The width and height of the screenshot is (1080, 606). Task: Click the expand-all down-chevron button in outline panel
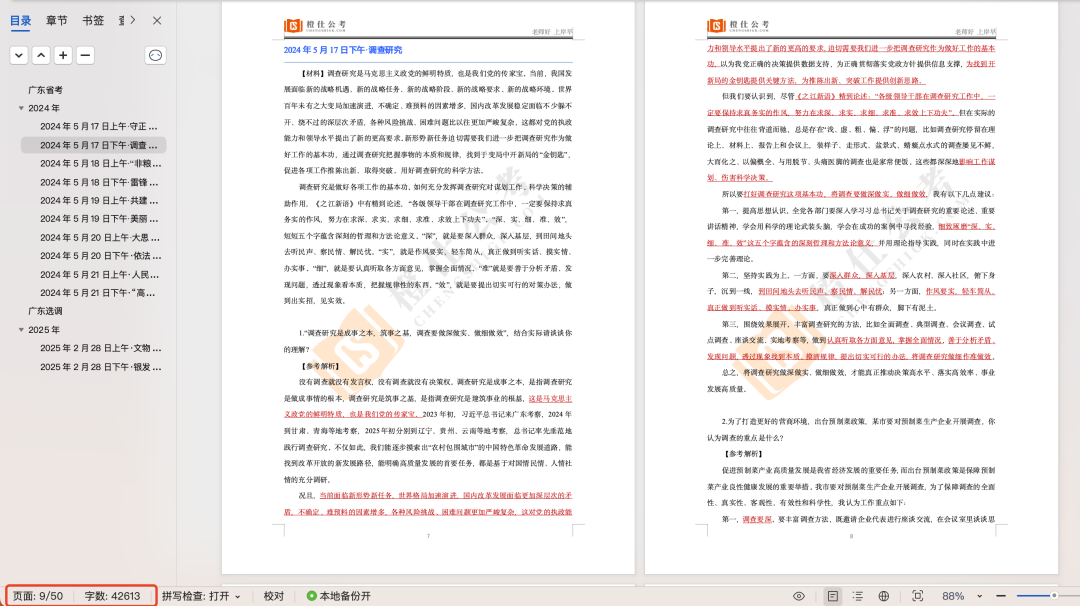(x=19, y=55)
